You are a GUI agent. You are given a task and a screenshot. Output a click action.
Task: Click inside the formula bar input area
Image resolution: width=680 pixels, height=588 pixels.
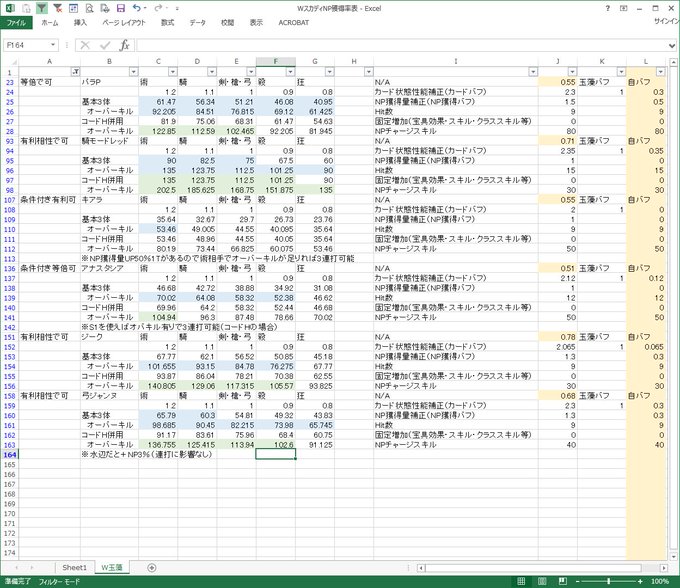click(x=402, y=45)
